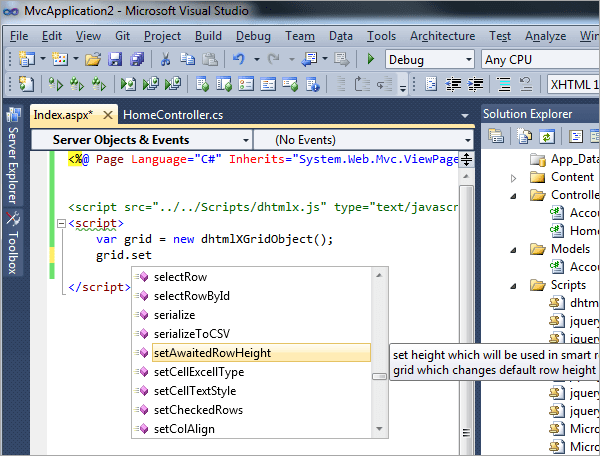This screenshot has height=456, width=600.
Task: Click Refresh icon in Solution Explorer
Action: click(x=547, y=136)
